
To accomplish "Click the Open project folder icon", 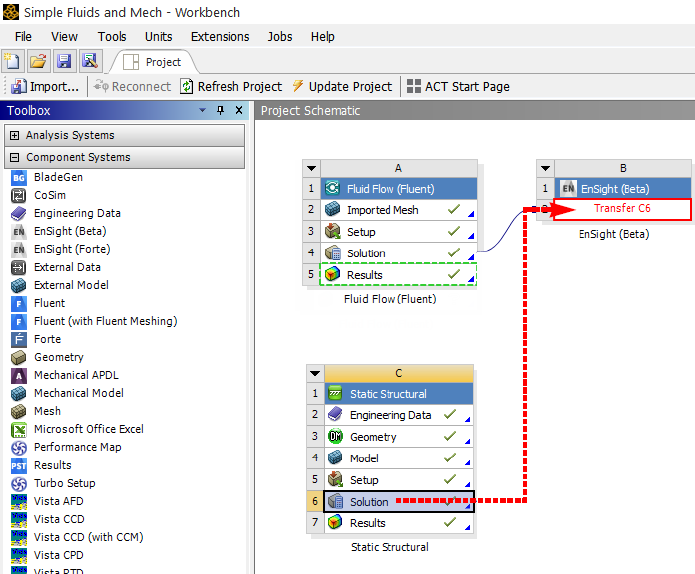I will pos(38,61).
